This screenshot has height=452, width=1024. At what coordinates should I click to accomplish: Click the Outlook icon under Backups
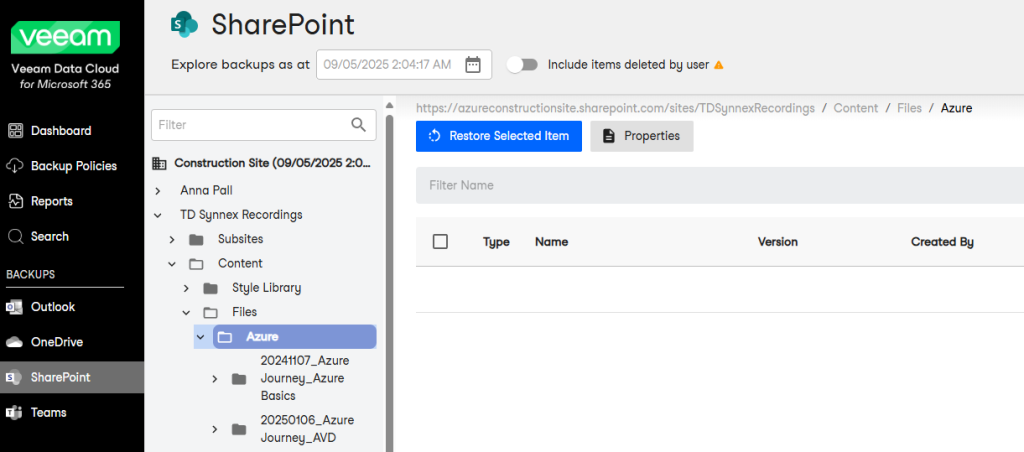point(15,307)
